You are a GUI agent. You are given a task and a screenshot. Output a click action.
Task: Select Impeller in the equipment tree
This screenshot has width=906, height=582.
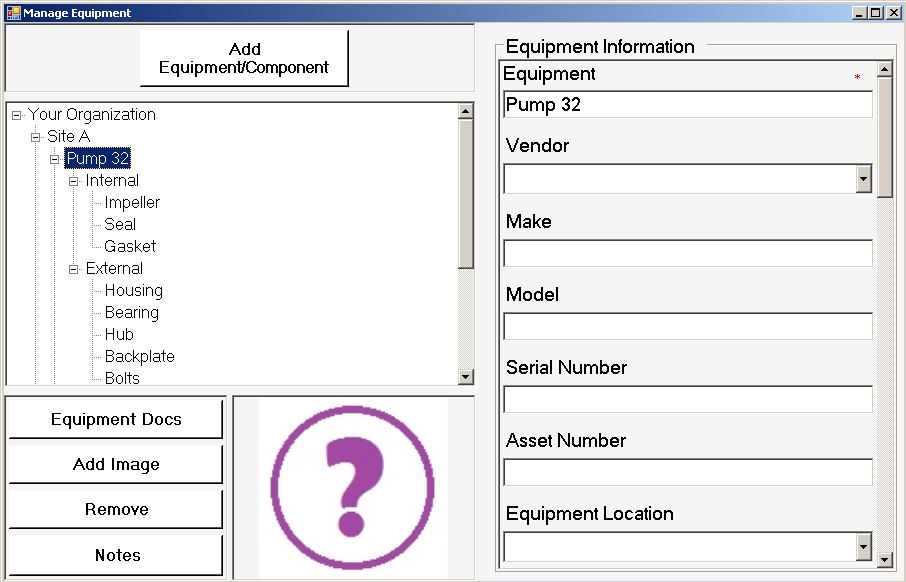pos(132,203)
